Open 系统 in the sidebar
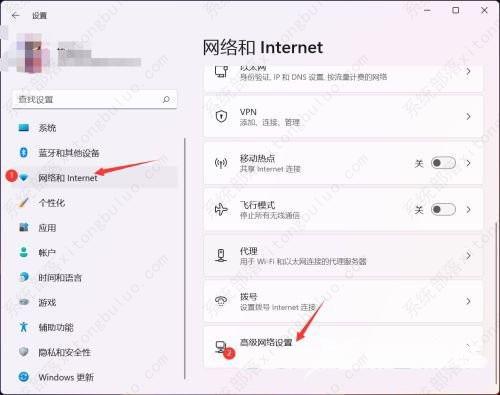This screenshot has width=500, height=395. (95, 128)
